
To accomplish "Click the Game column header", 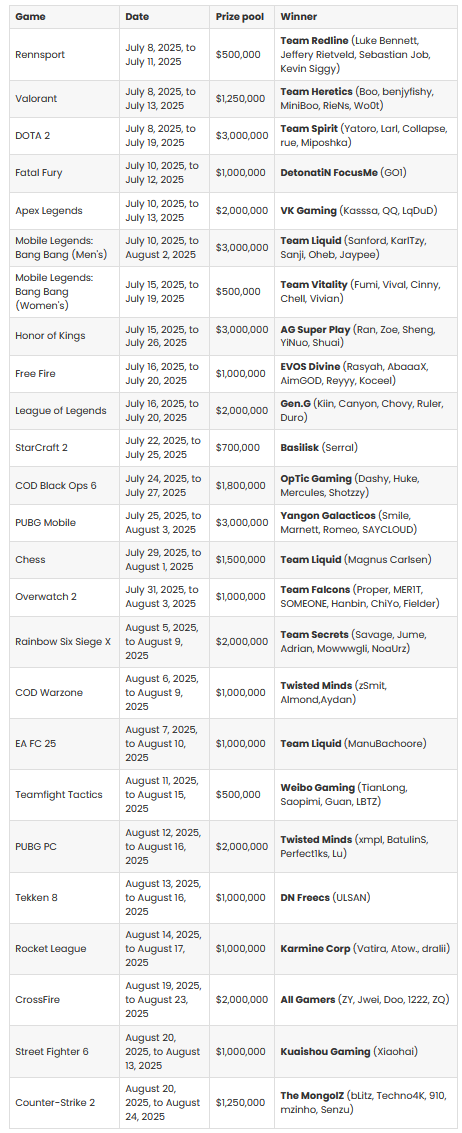I will click(x=30, y=16).
